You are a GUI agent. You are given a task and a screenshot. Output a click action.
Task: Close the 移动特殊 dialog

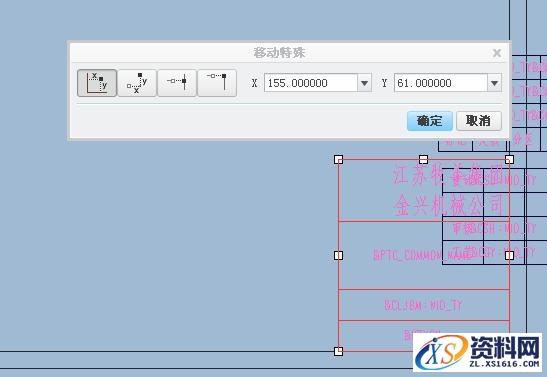coord(497,53)
